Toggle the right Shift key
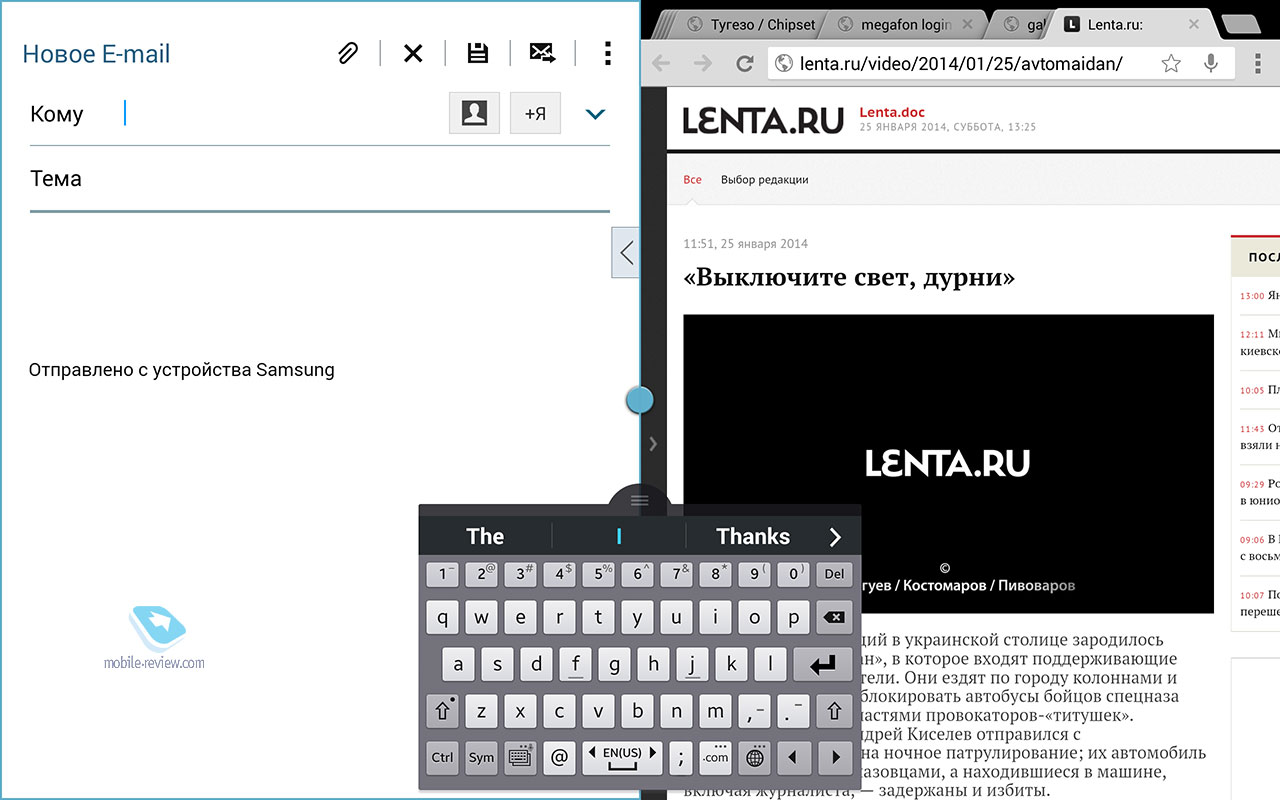The width and height of the screenshot is (1280, 800). click(833, 712)
